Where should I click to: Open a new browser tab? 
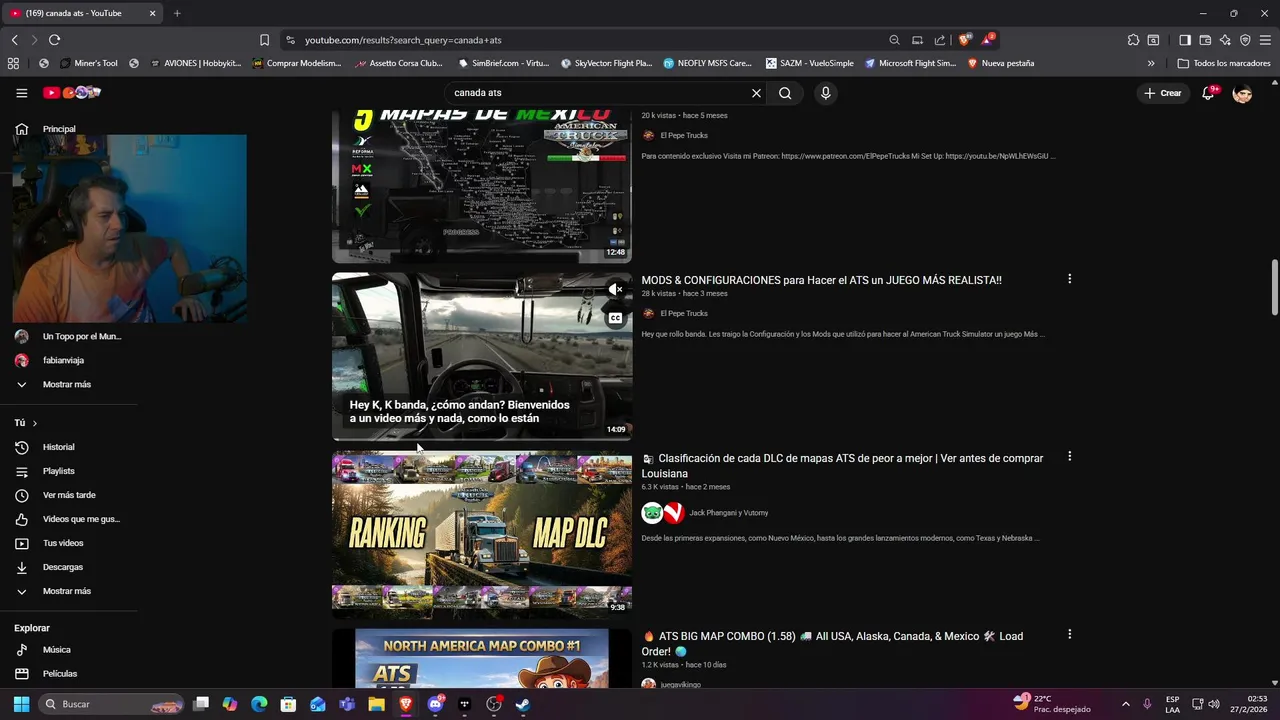point(177,13)
